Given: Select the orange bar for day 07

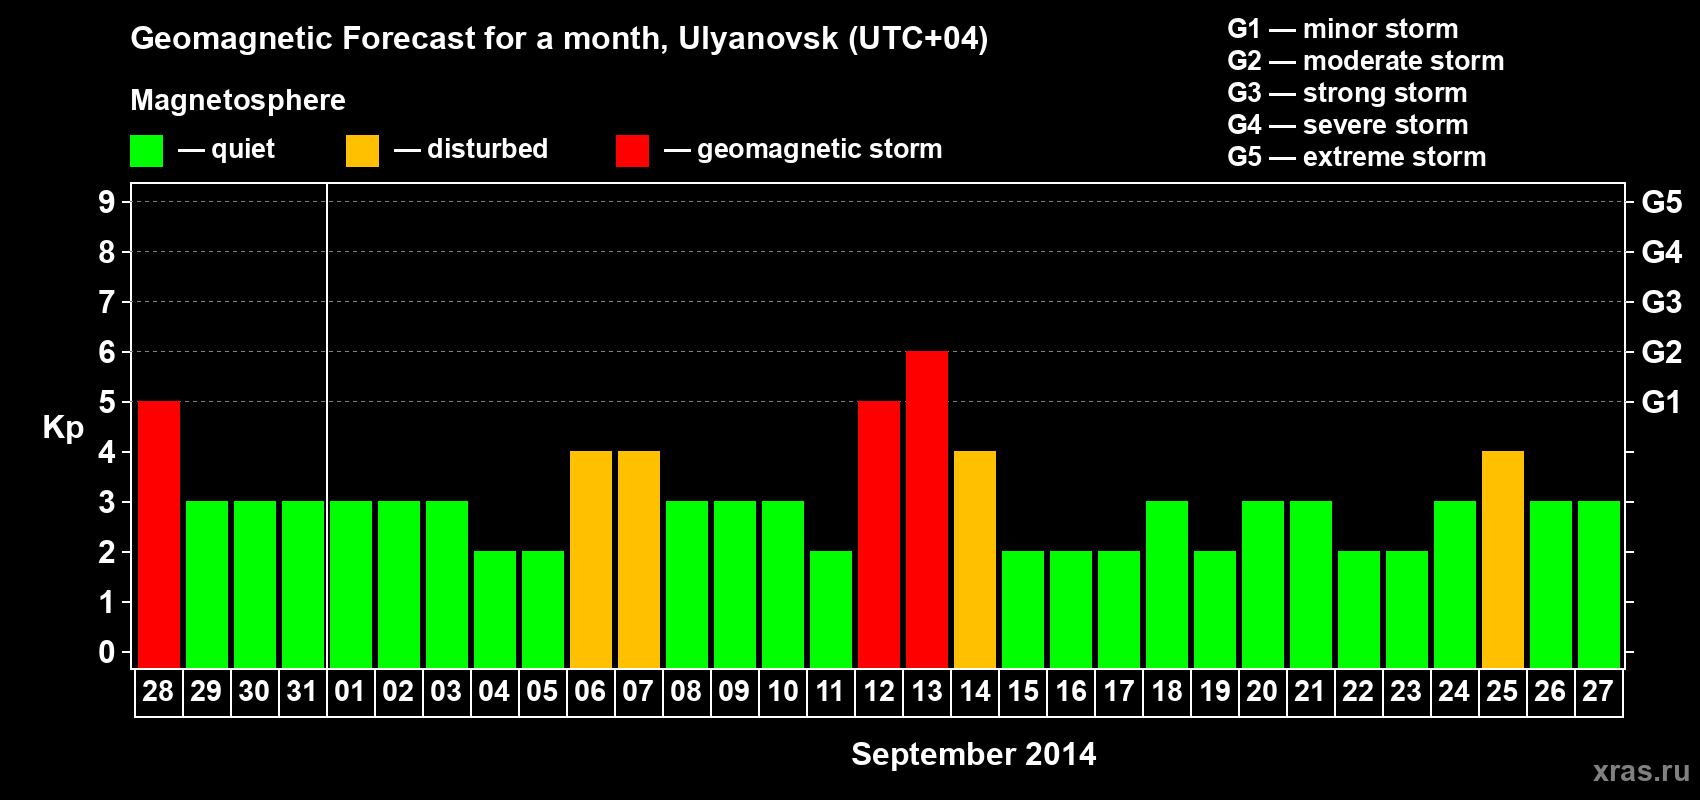Looking at the screenshot, I should tap(639, 560).
